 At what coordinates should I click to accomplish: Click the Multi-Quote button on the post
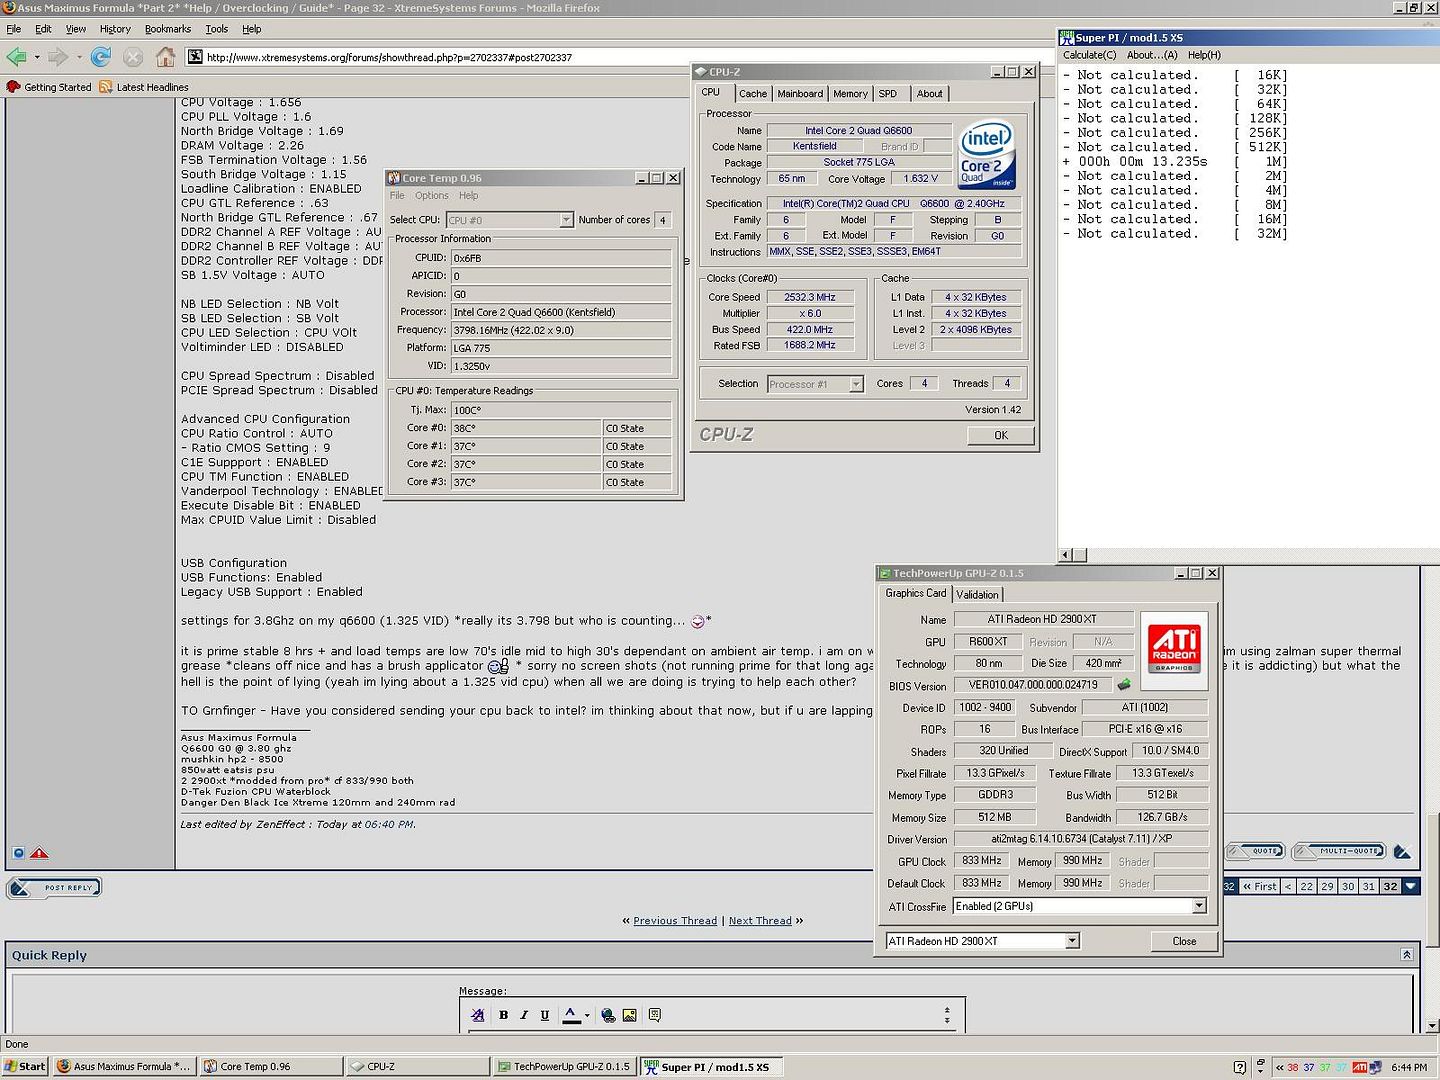(x=1340, y=851)
